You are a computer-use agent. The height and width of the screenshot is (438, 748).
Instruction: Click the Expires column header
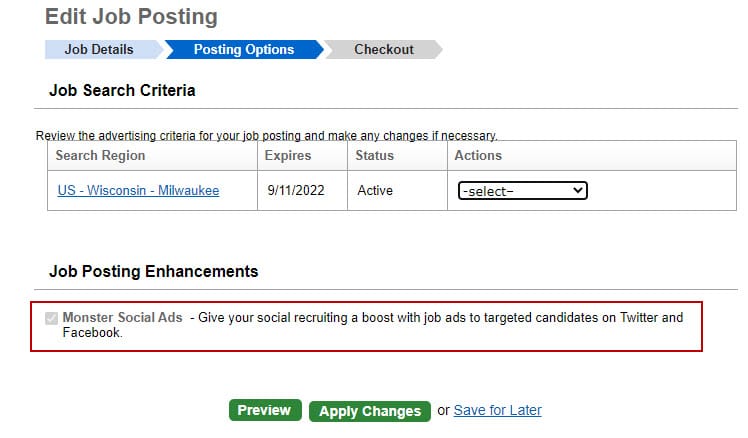coord(288,156)
